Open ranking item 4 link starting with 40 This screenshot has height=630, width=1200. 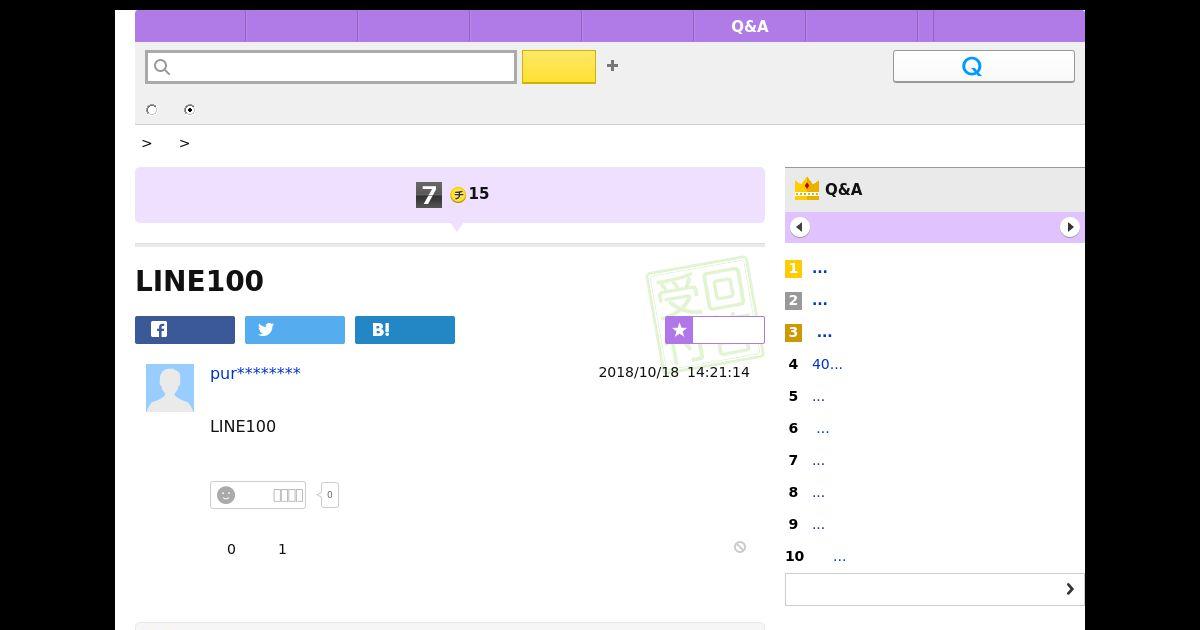coord(827,365)
